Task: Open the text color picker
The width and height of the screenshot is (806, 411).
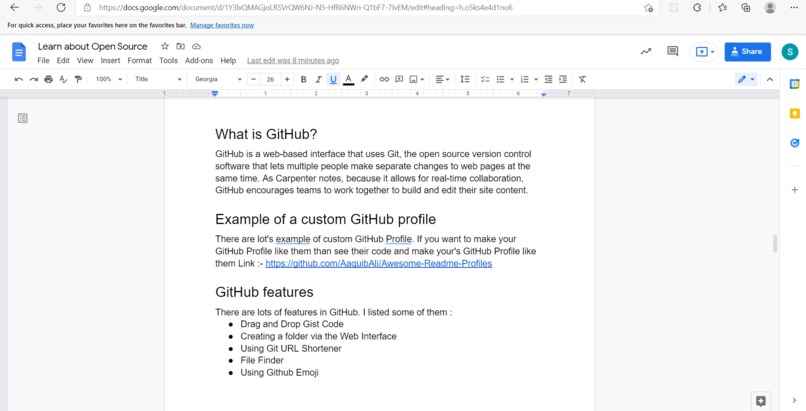Action: coord(349,79)
